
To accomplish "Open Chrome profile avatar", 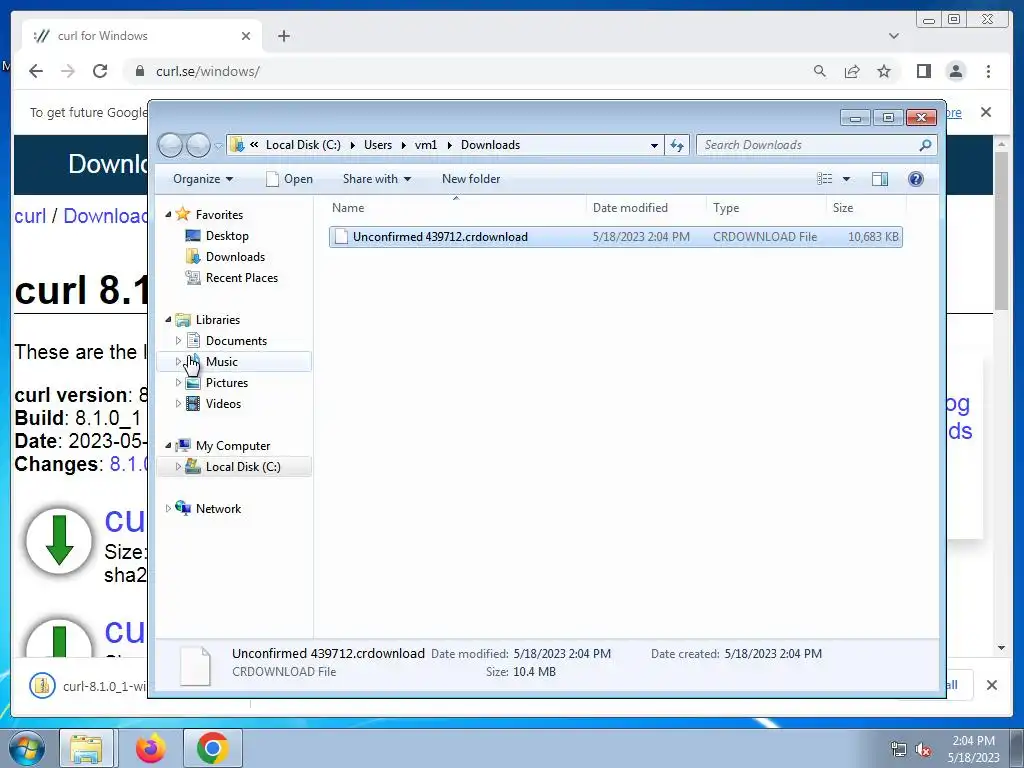I will 956,71.
